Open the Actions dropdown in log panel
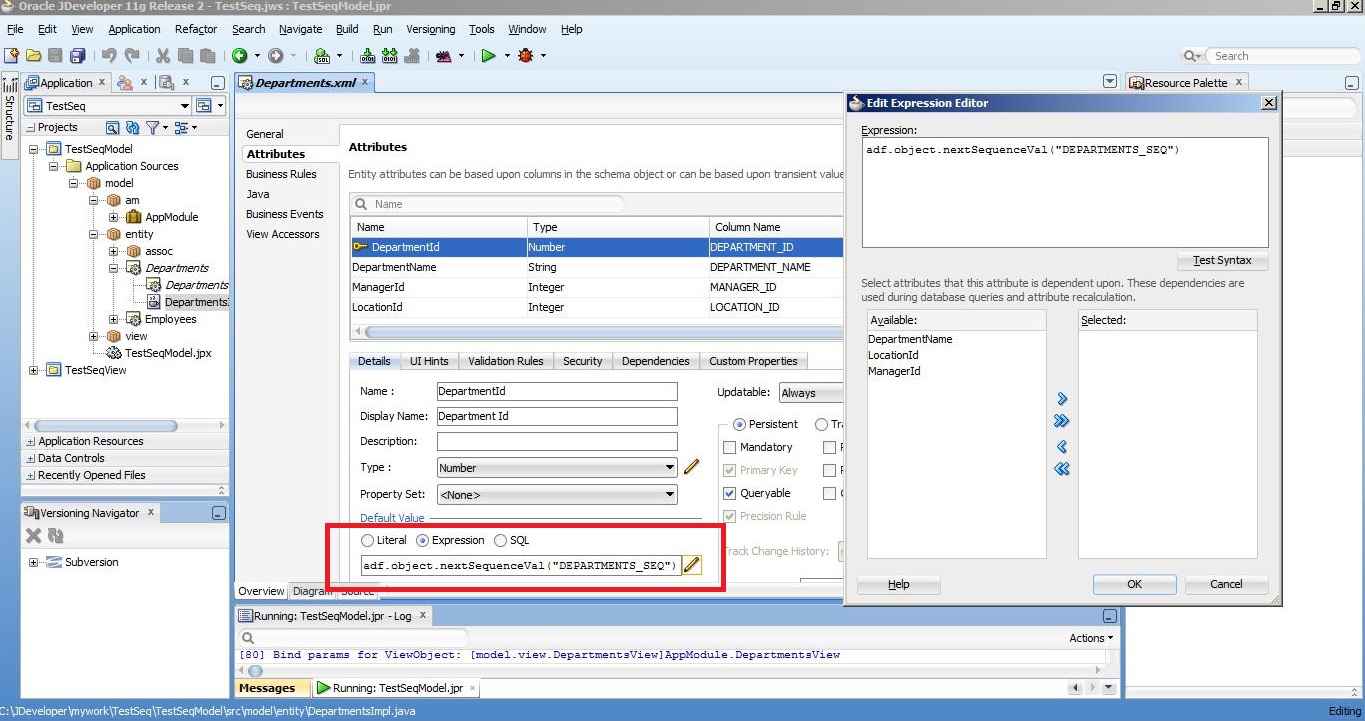The height and width of the screenshot is (721, 1365). pos(1090,638)
